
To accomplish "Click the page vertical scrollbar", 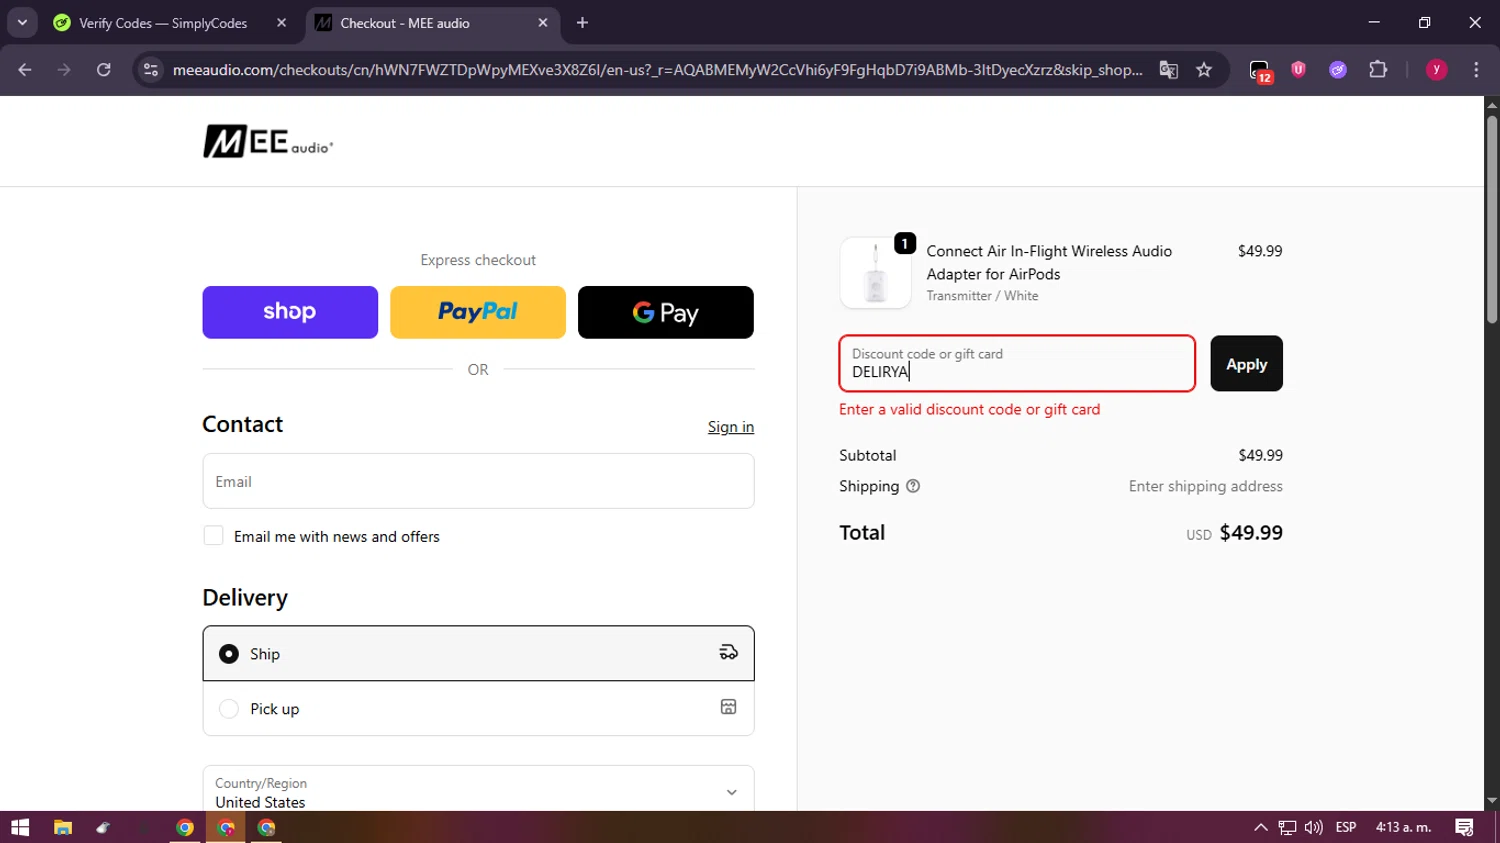I will point(1492,220).
